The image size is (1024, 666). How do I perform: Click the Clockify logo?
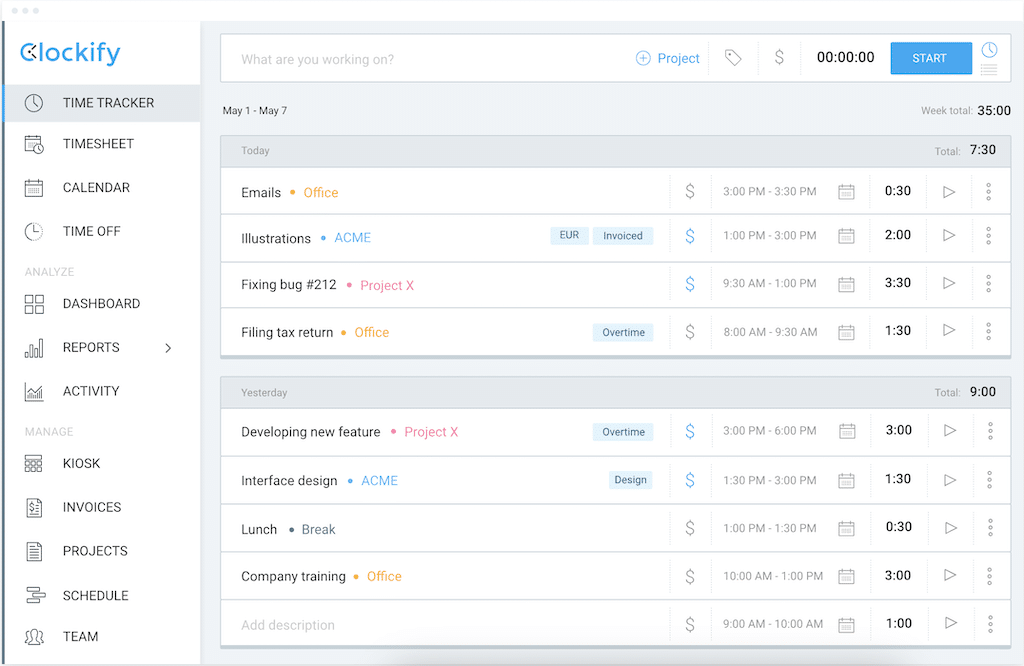(x=70, y=52)
